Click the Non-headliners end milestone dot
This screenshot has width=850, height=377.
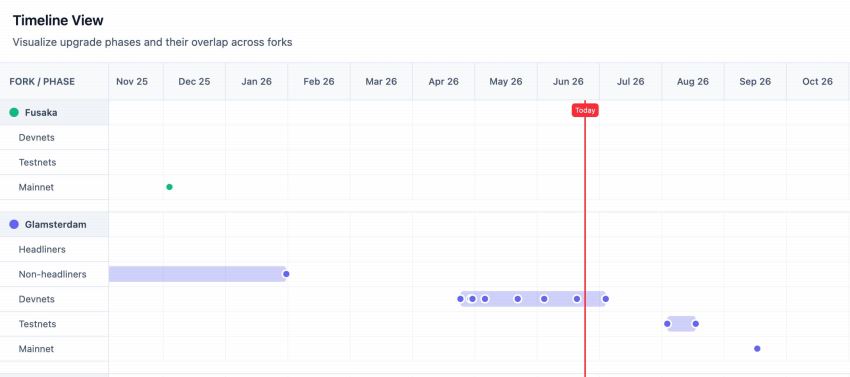point(286,274)
